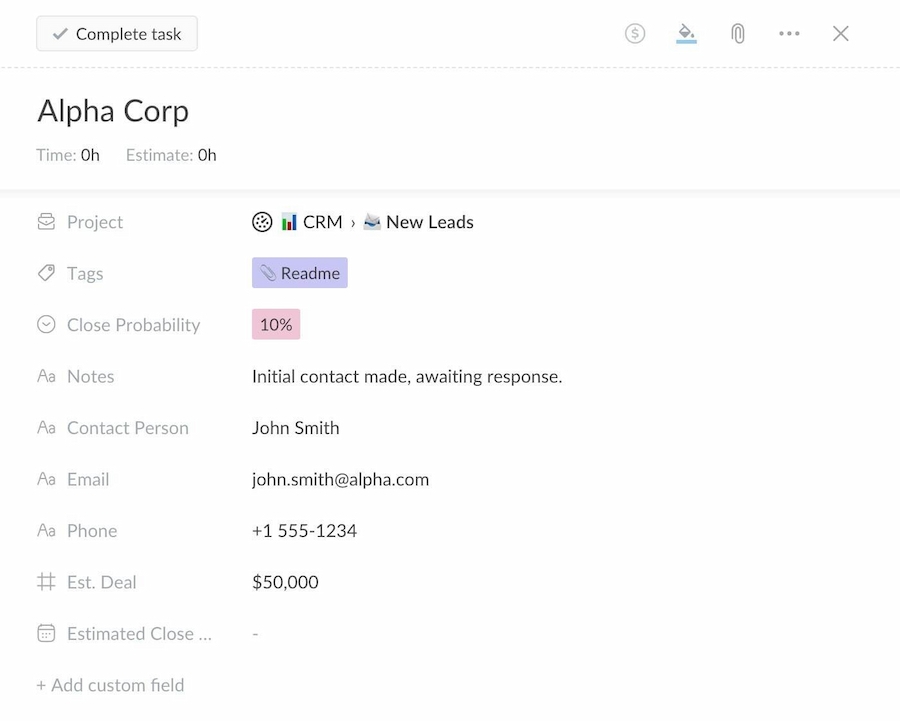The image size is (900, 721).
Task: Click the project box icon next to Project
Action: [46, 222]
